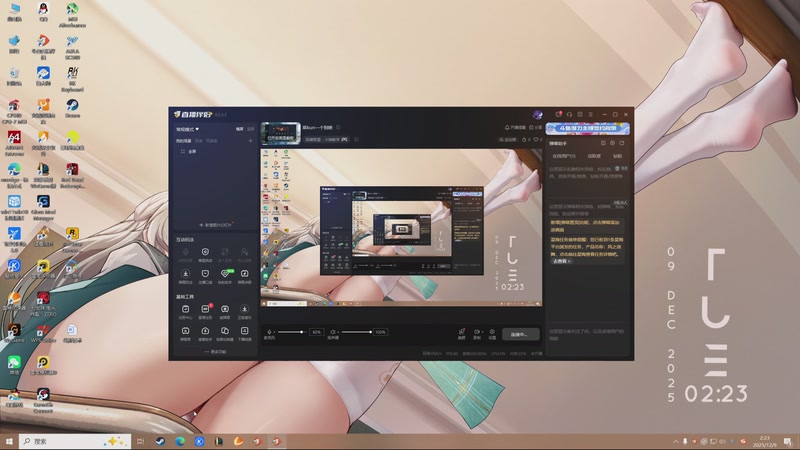The width and height of the screenshot is (800, 450).
Task: Open the 装扮 decoration icon
Action: pos(461,334)
